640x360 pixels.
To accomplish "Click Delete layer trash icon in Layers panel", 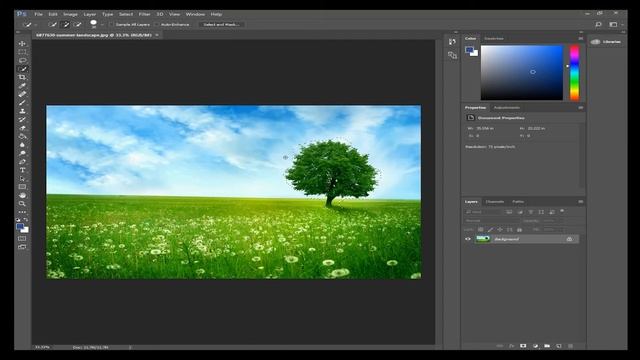I will (571, 346).
